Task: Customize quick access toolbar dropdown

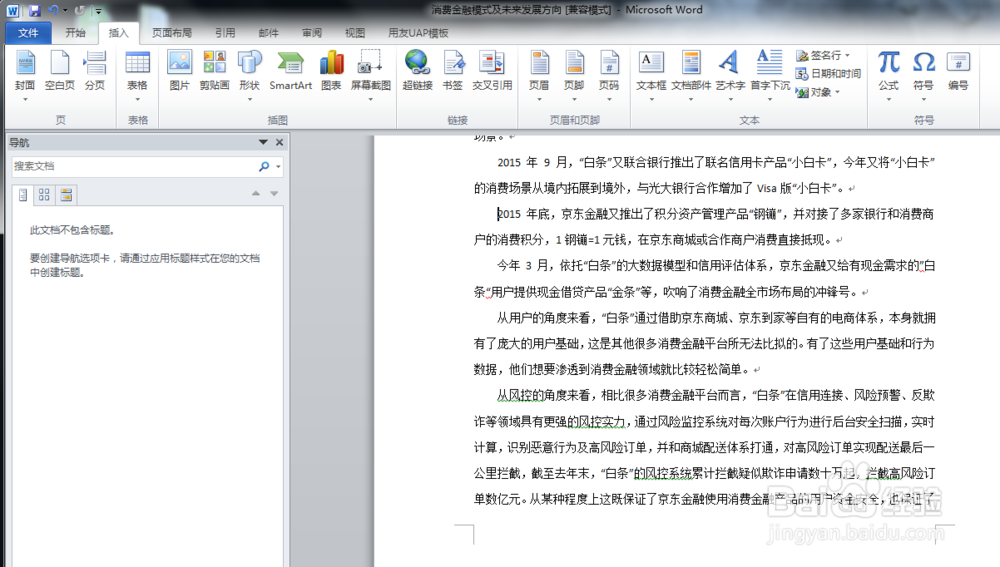Action: [x=98, y=11]
